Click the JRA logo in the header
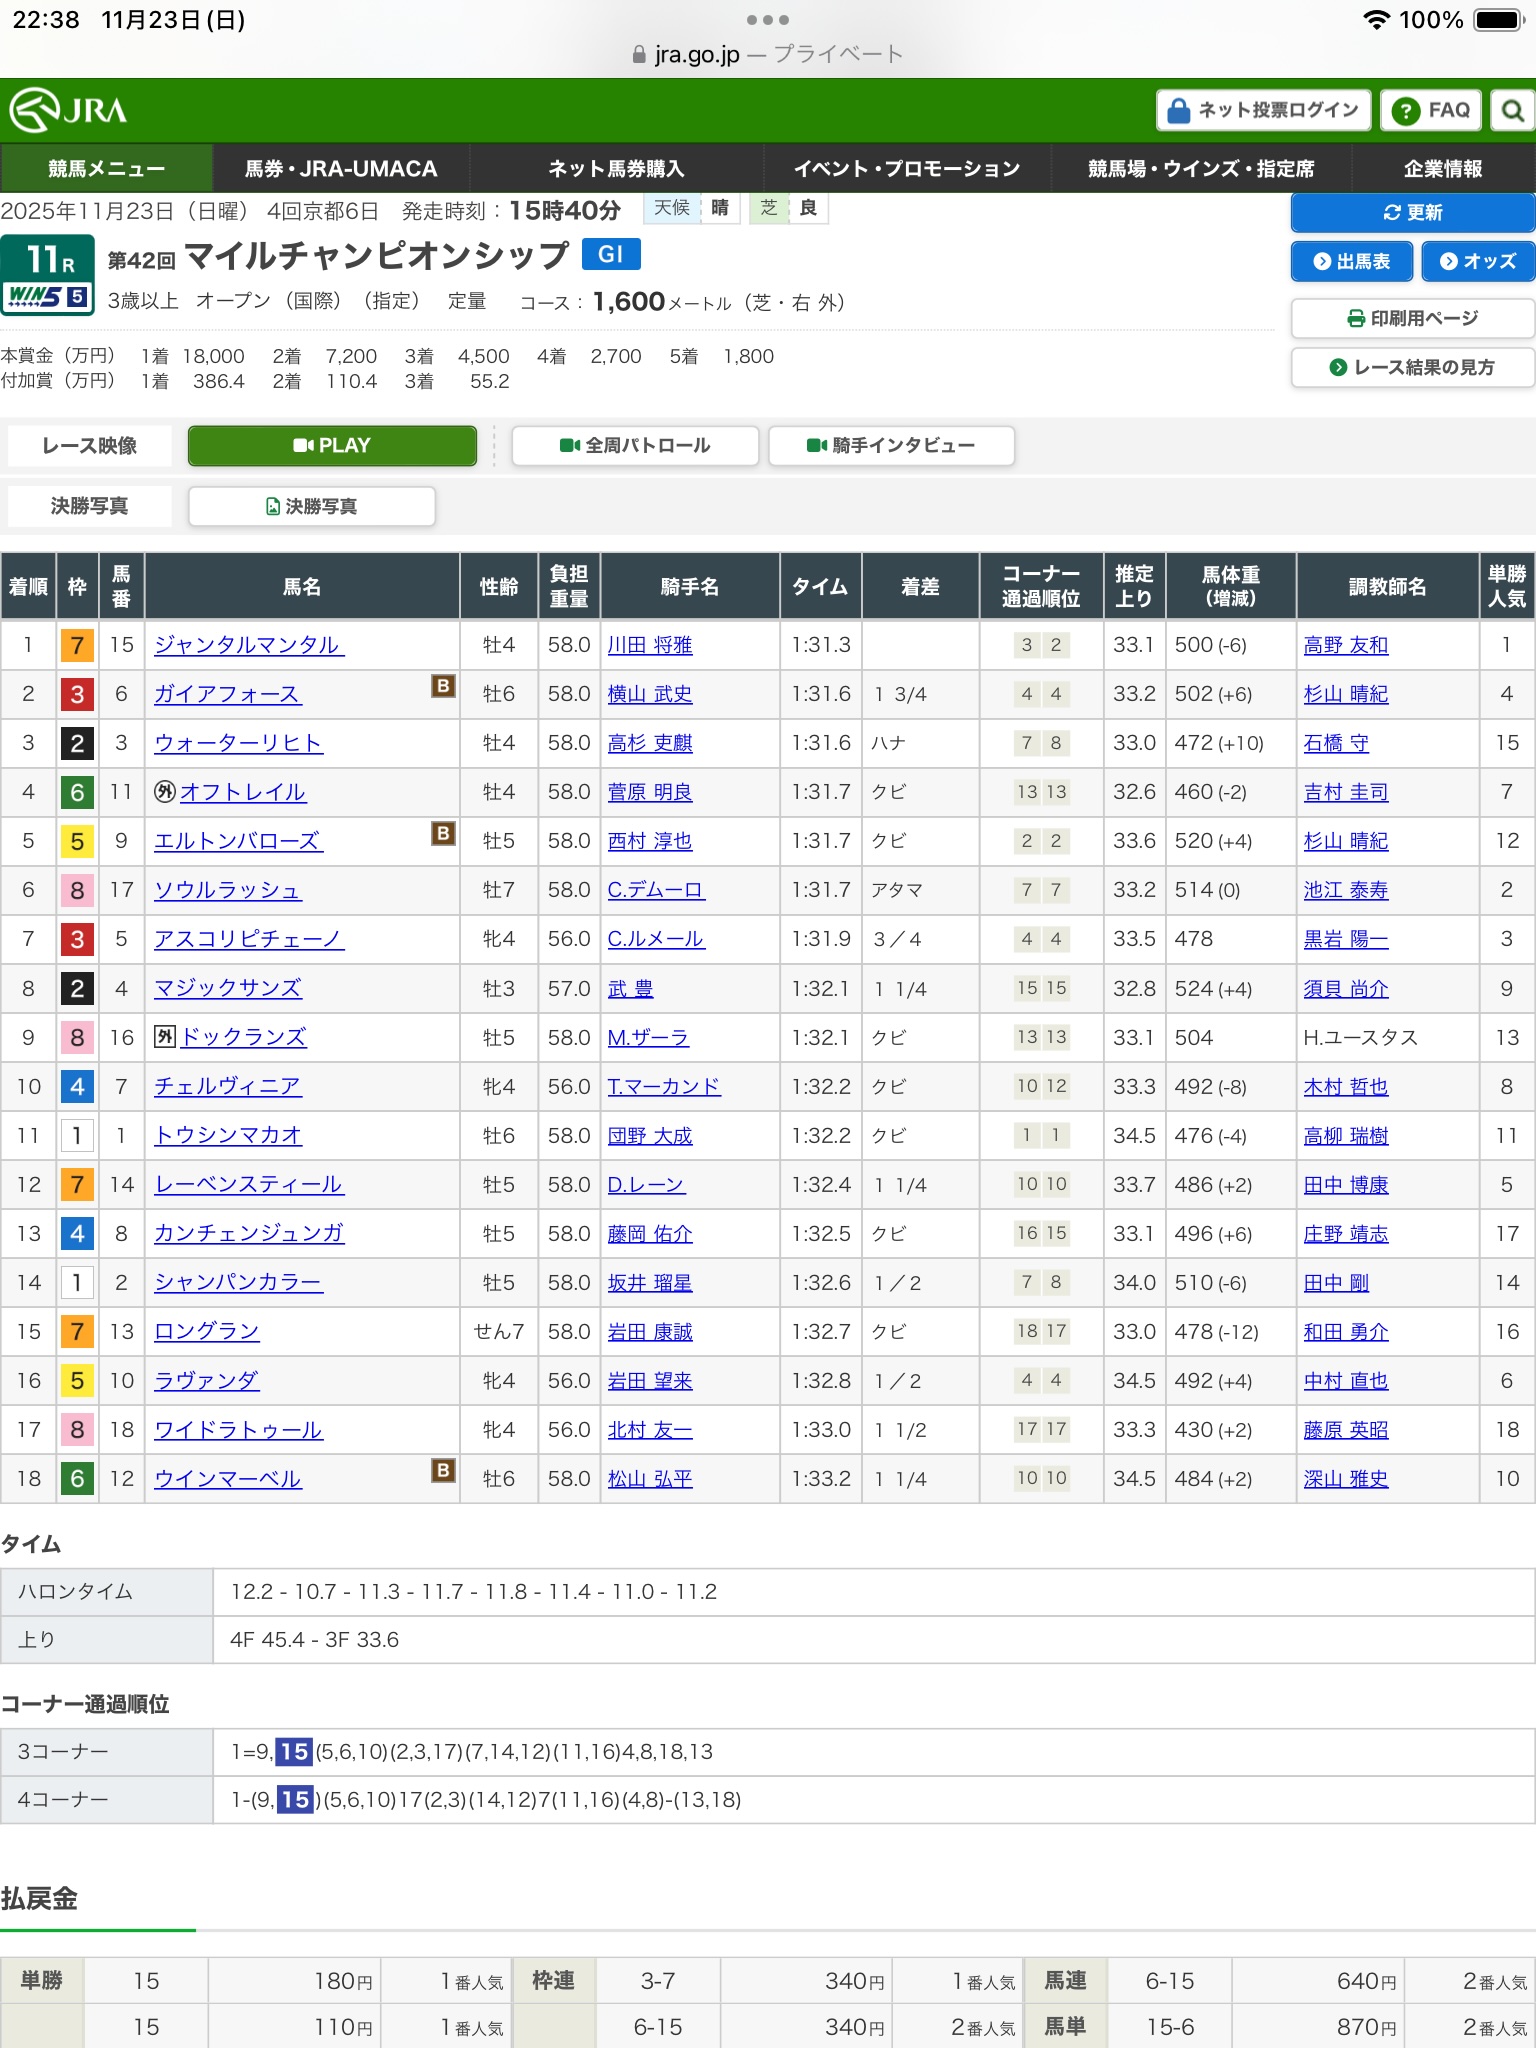This screenshot has height=2048, width=1536. click(x=68, y=110)
